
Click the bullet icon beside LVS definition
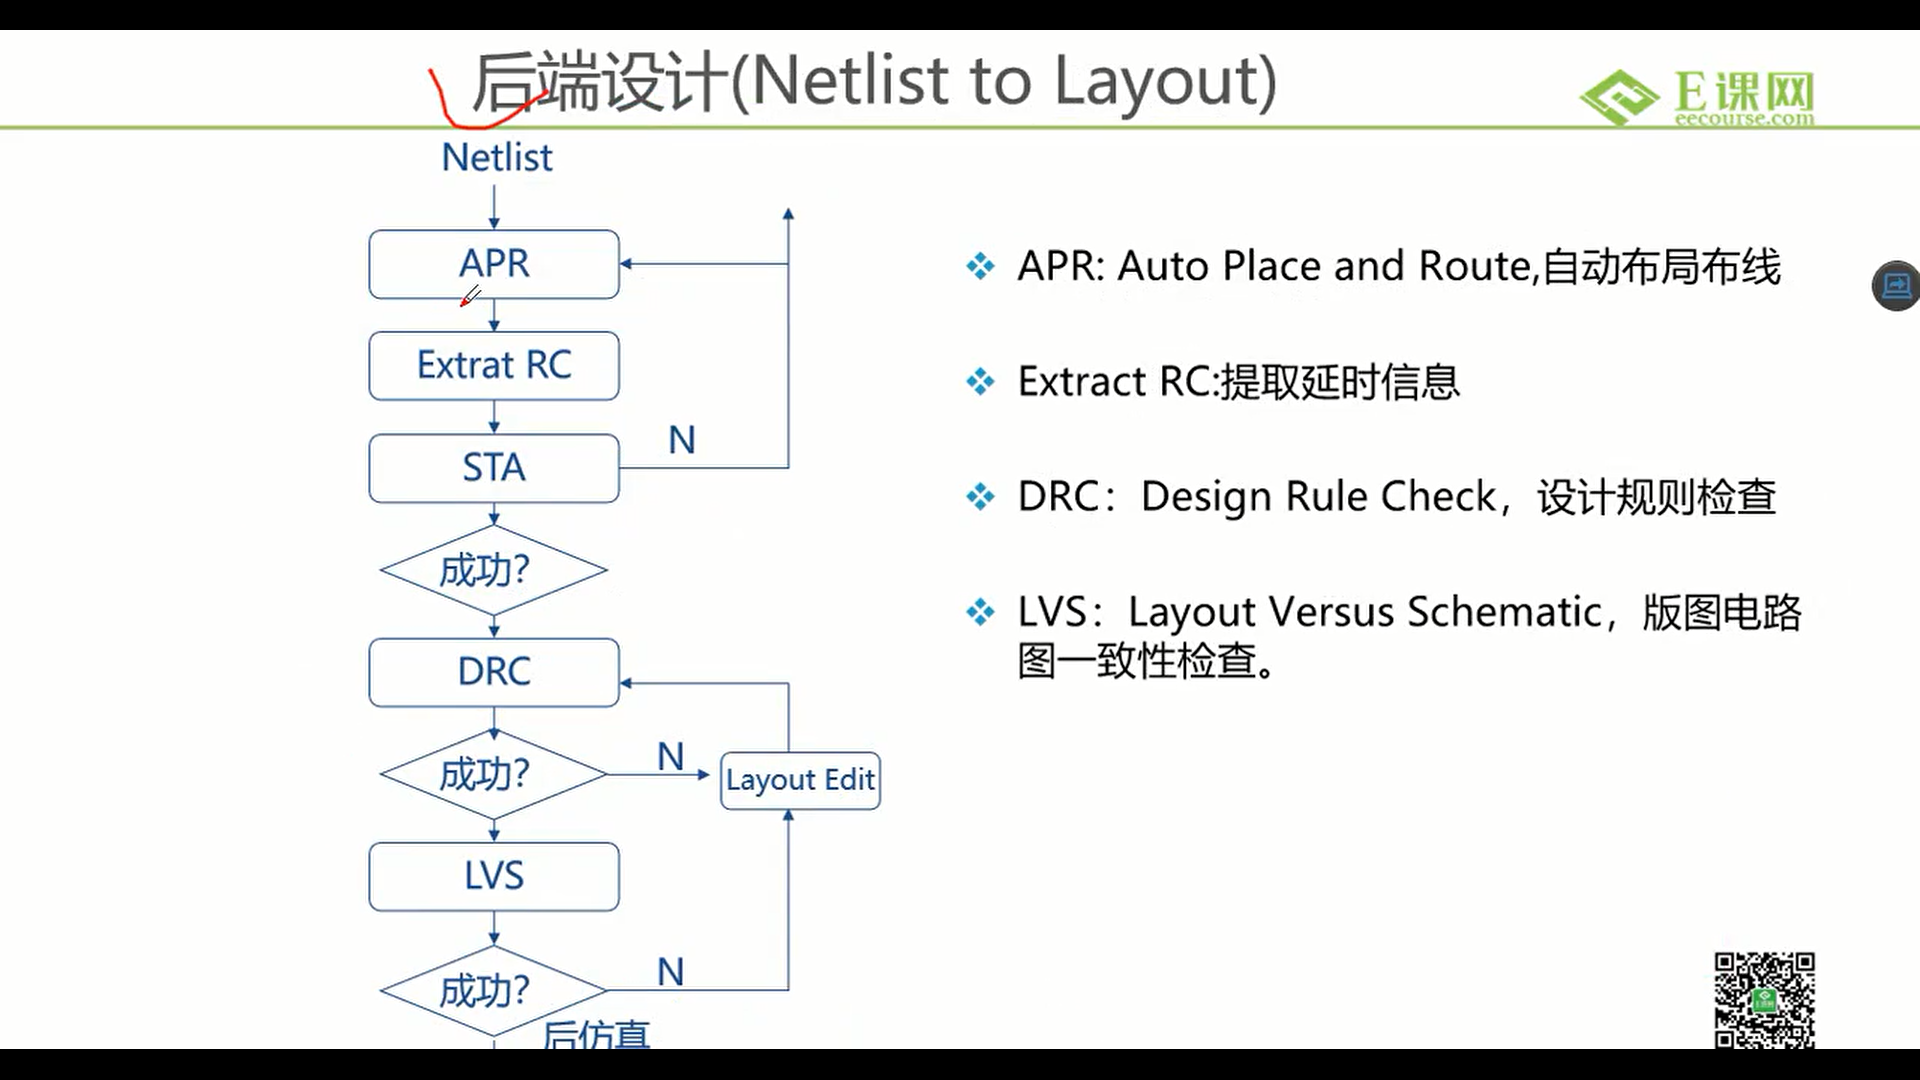click(980, 612)
